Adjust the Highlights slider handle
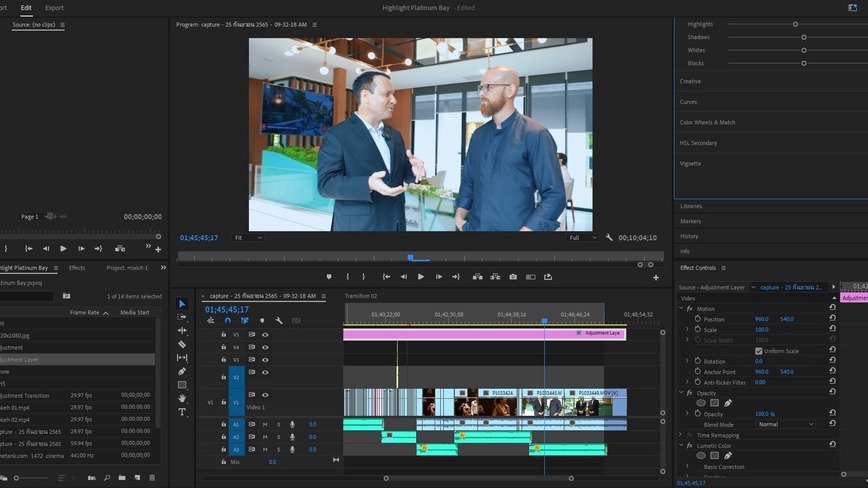868x488 pixels. point(795,24)
